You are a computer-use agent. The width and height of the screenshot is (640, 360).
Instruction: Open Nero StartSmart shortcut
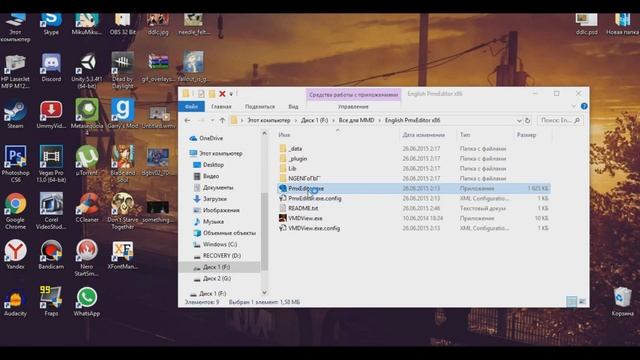point(87,258)
